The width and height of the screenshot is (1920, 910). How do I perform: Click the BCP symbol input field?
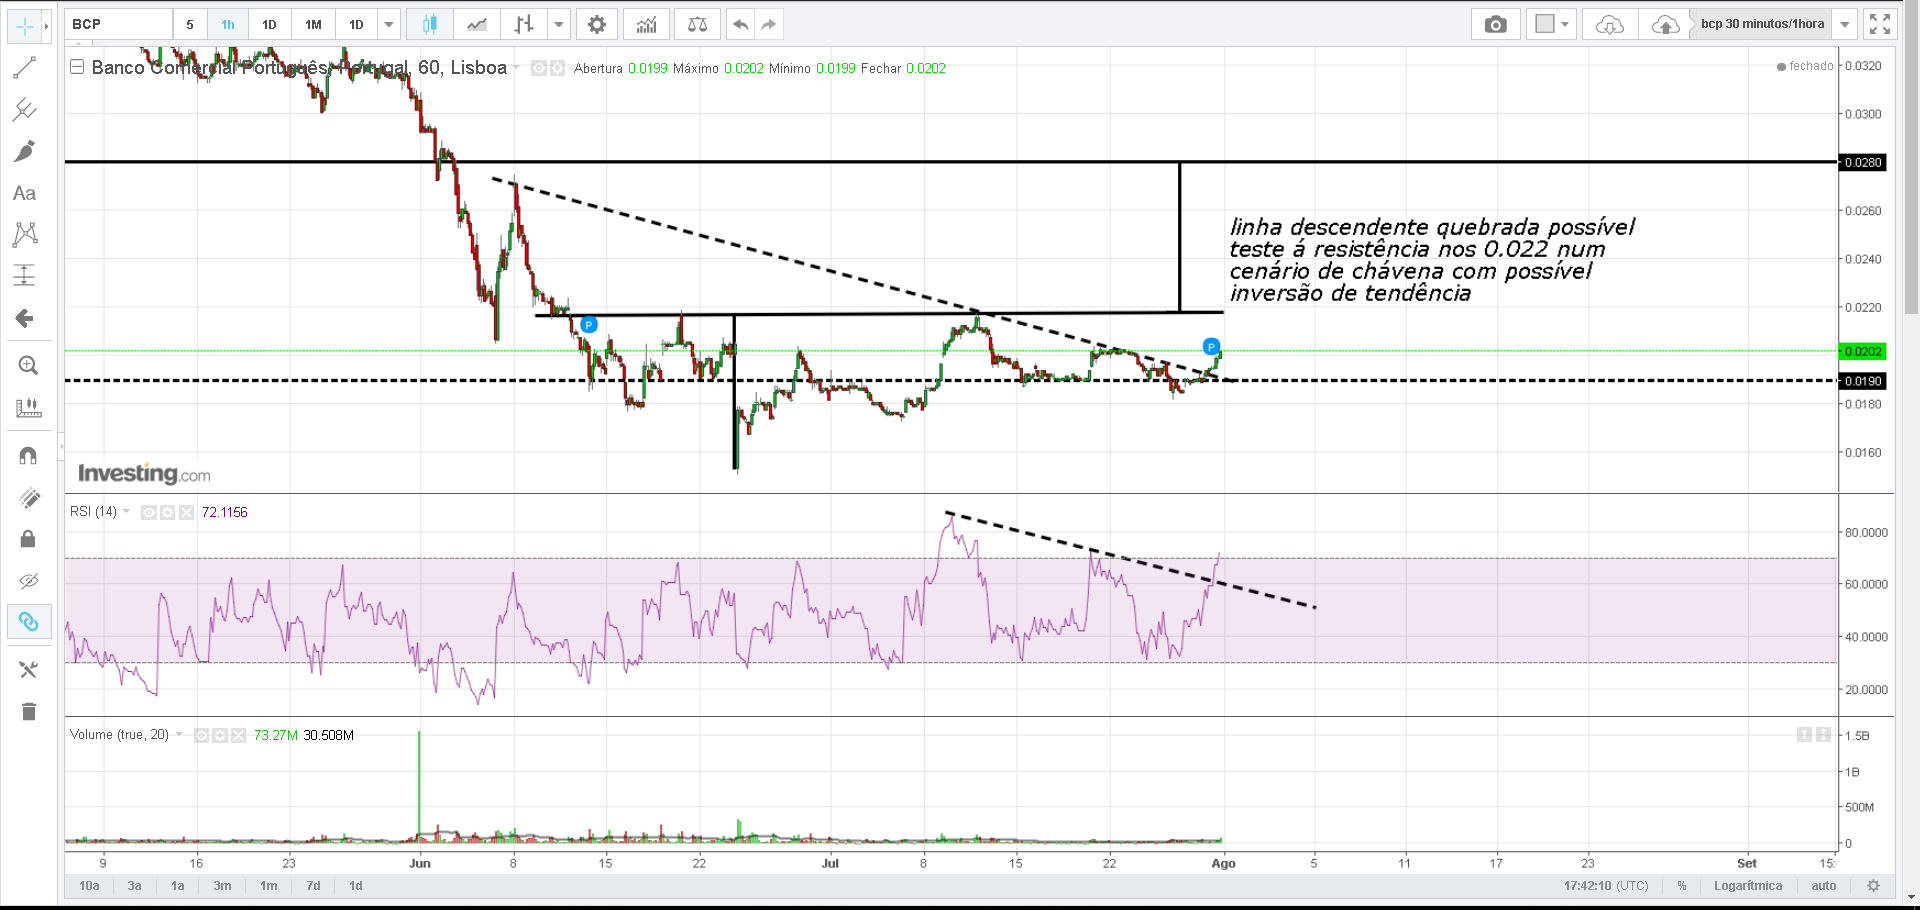[x=118, y=24]
